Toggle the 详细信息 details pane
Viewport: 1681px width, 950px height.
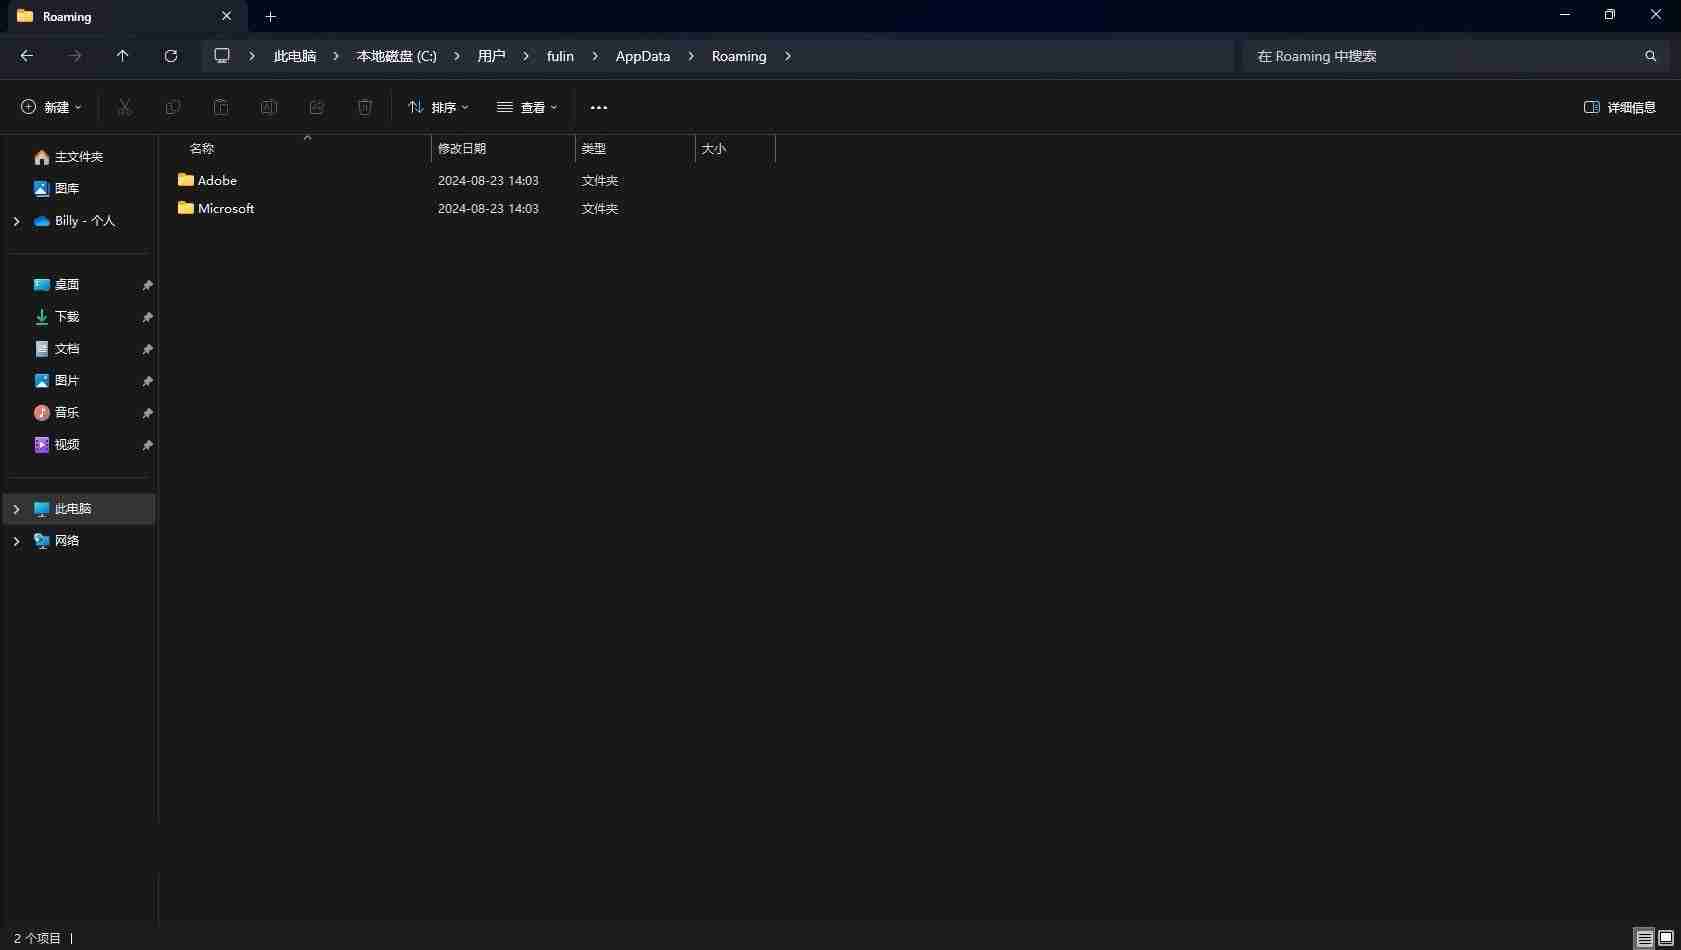coord(1620,107)
